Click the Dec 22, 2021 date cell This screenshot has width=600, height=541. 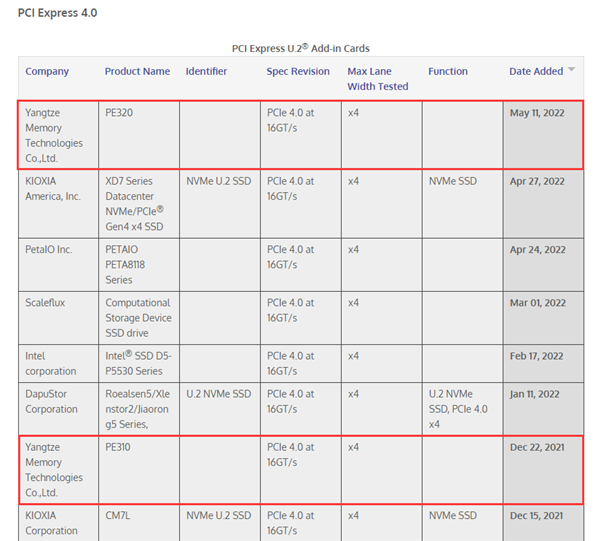537,447
